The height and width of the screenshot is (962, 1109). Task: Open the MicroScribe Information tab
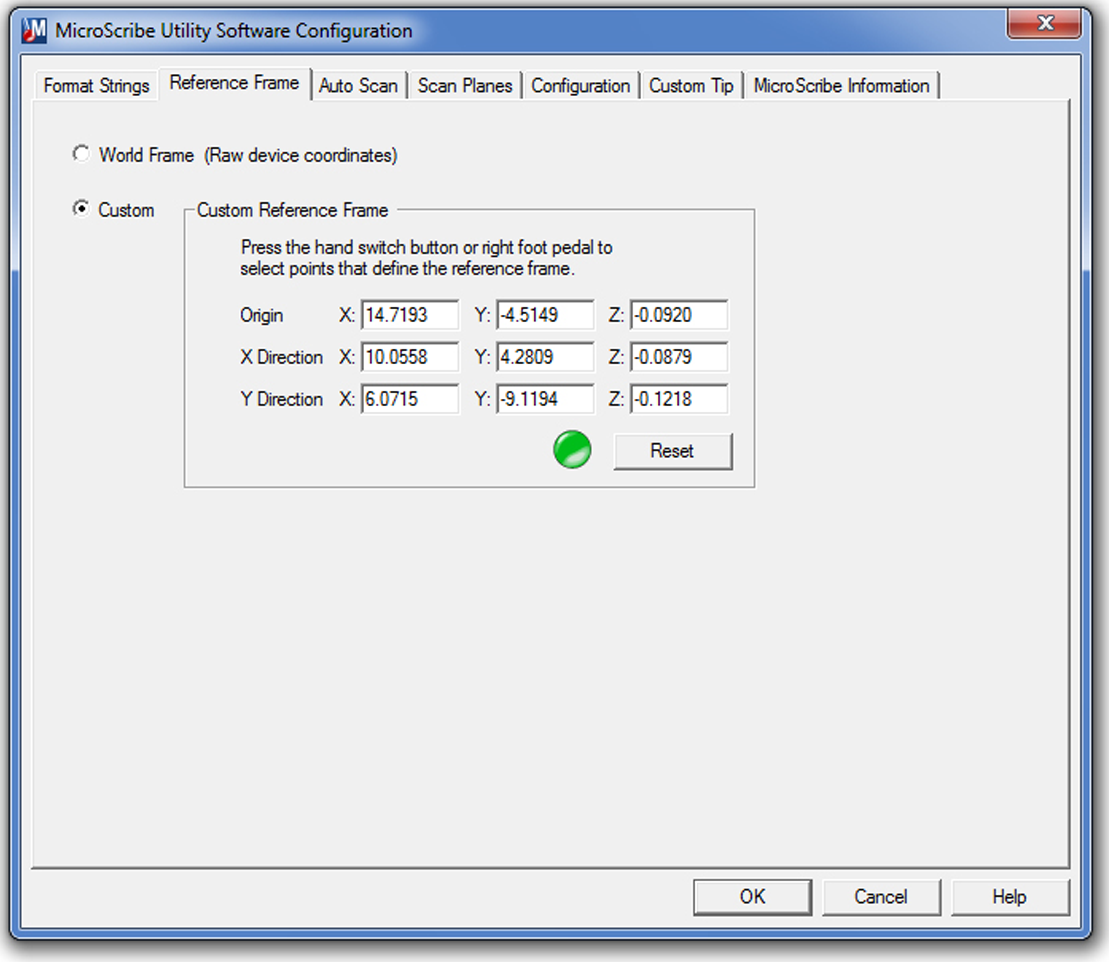click(842, 86)
